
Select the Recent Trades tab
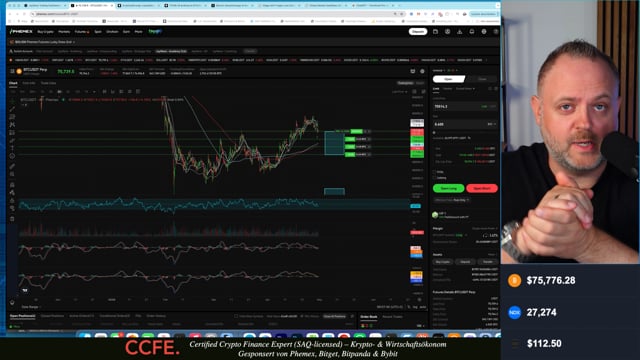click(x=392, y=317)
